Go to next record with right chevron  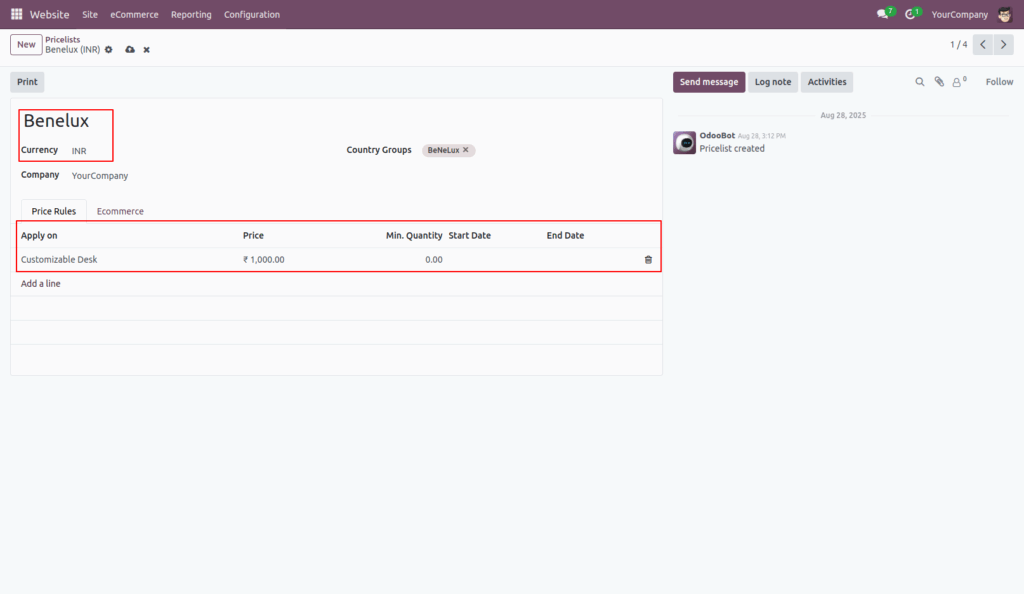pos(1003,44)
